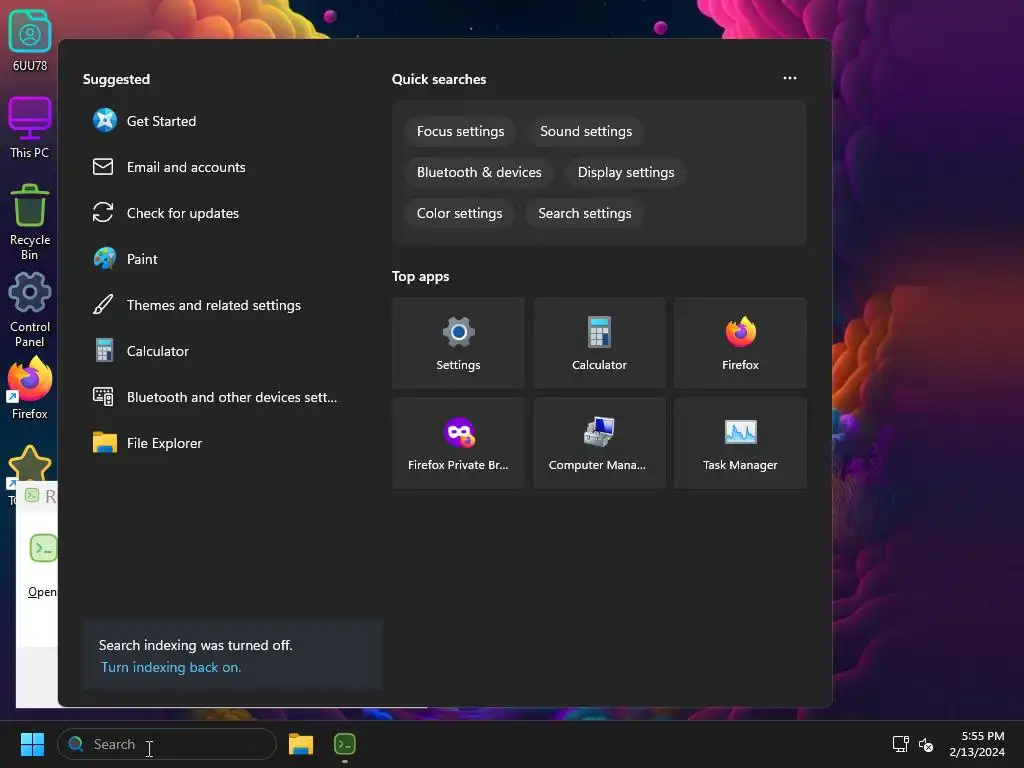Click the muted volume tray icon
The height and width of the screenshot is (768, 1024).
click(925, 744)
